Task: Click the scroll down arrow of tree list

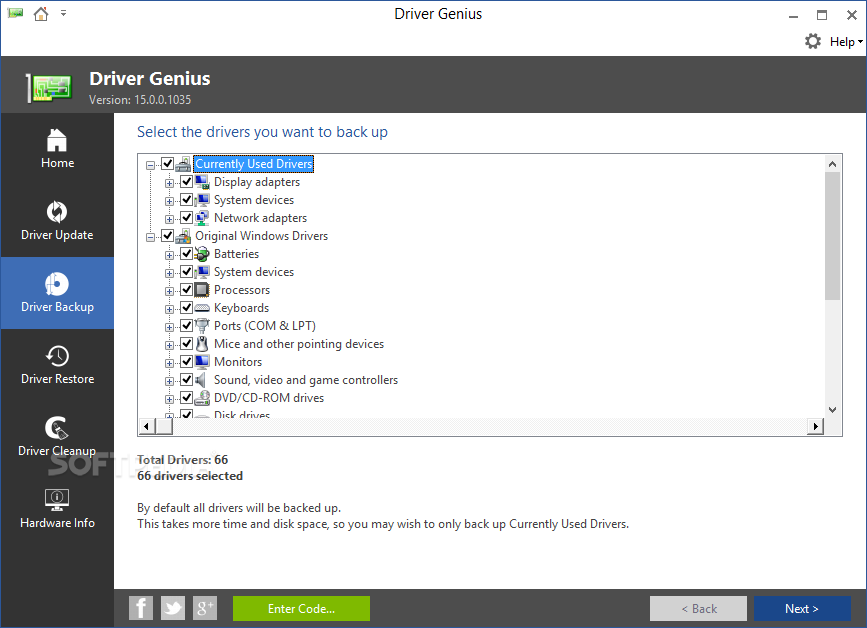Action: [x=832, y=410]
